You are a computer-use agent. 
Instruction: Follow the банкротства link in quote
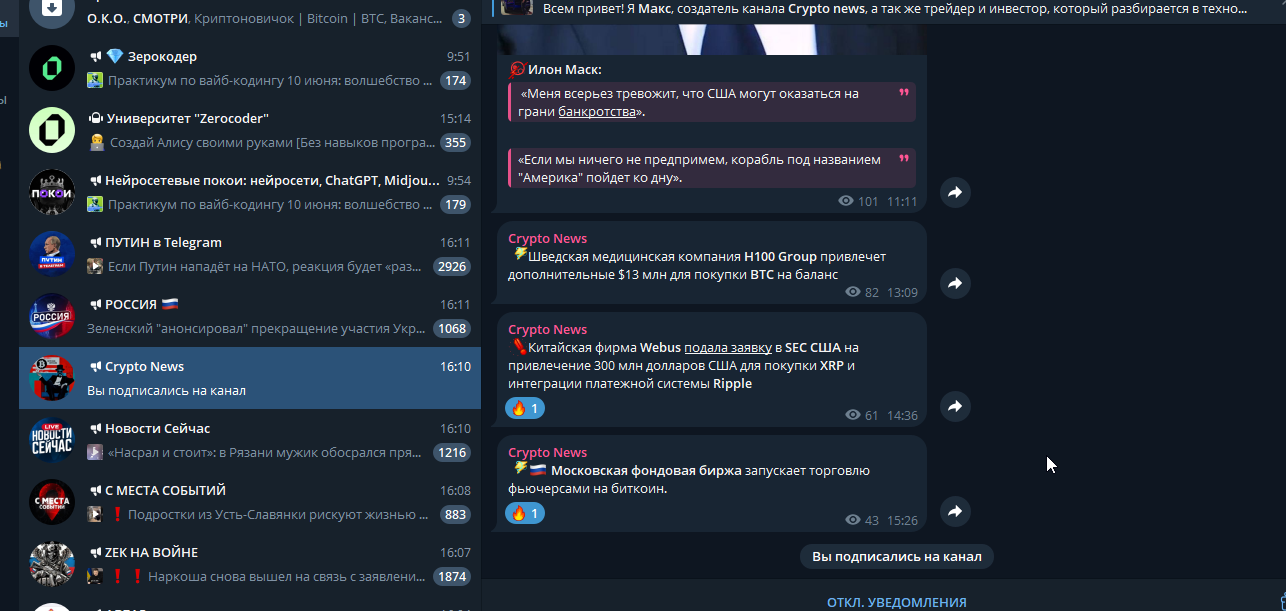click(597, 112)
